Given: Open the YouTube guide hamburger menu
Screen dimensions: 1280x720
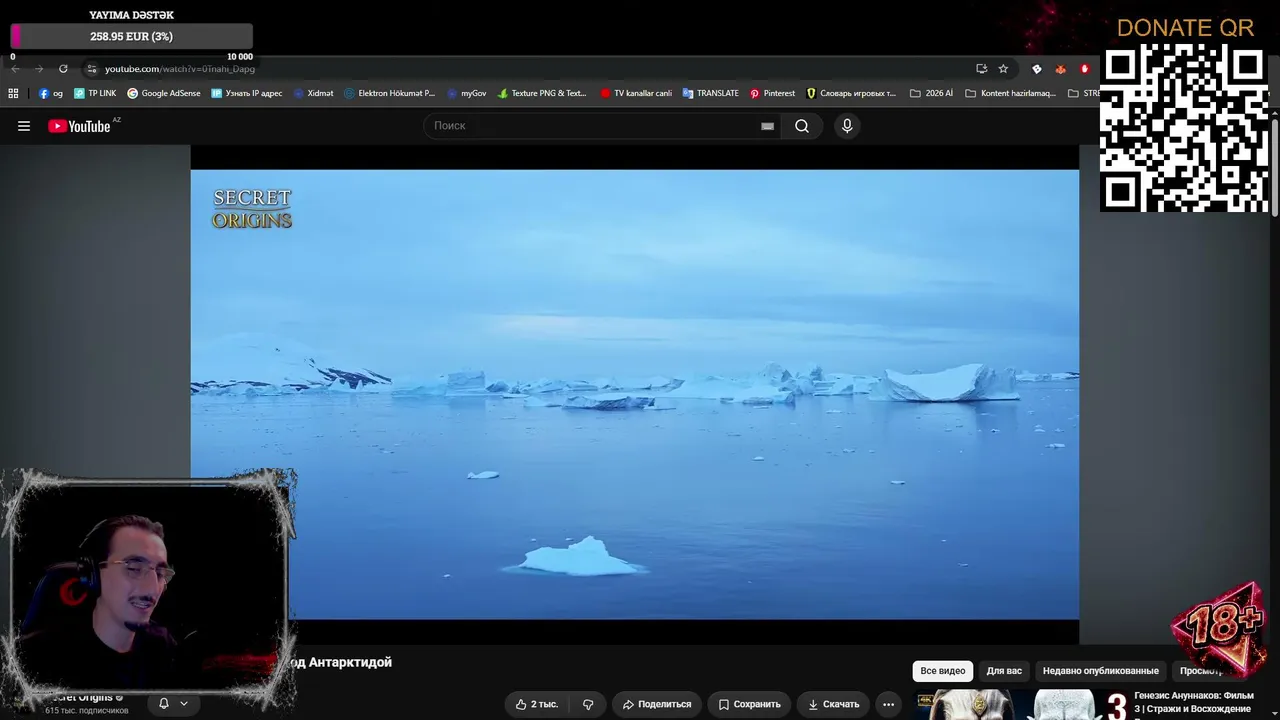Looking at the screenshot, I should (24, 126).
